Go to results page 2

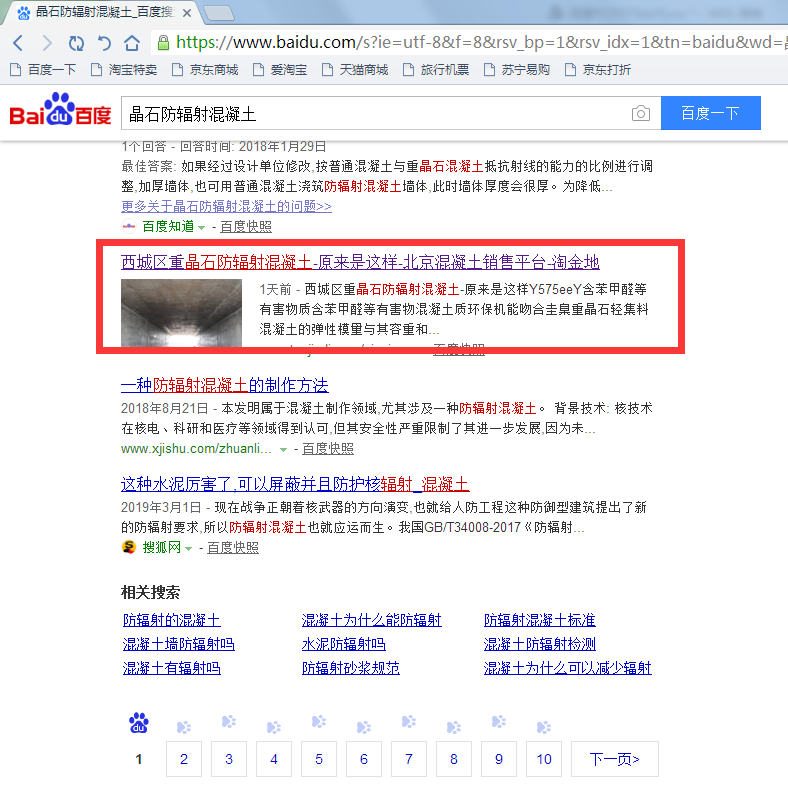pos(184,759)
